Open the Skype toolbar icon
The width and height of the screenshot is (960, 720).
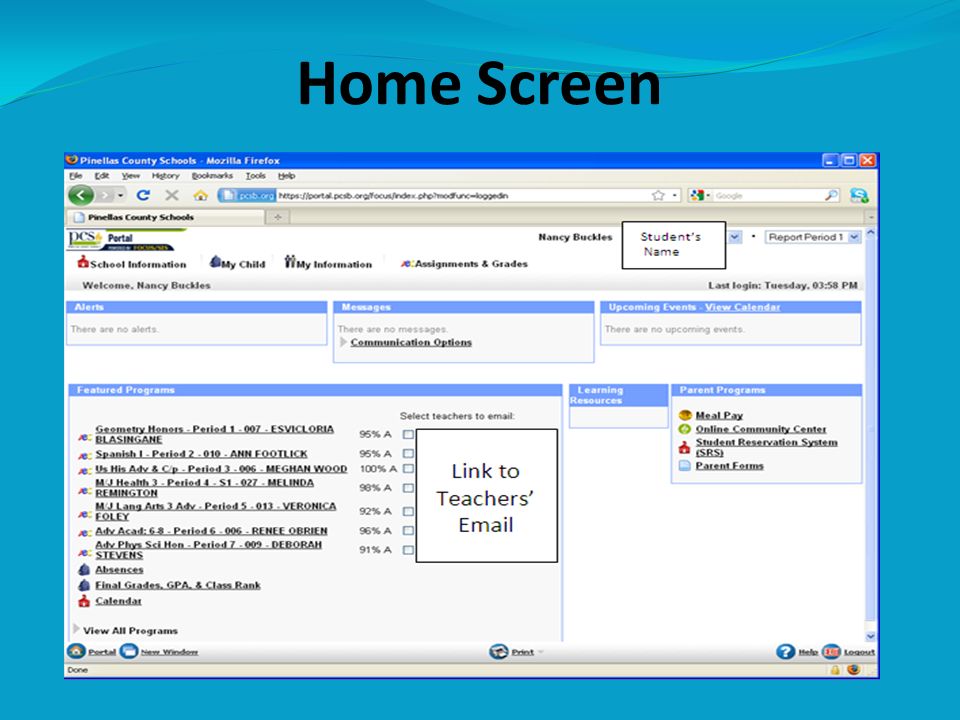pos(859,195)
